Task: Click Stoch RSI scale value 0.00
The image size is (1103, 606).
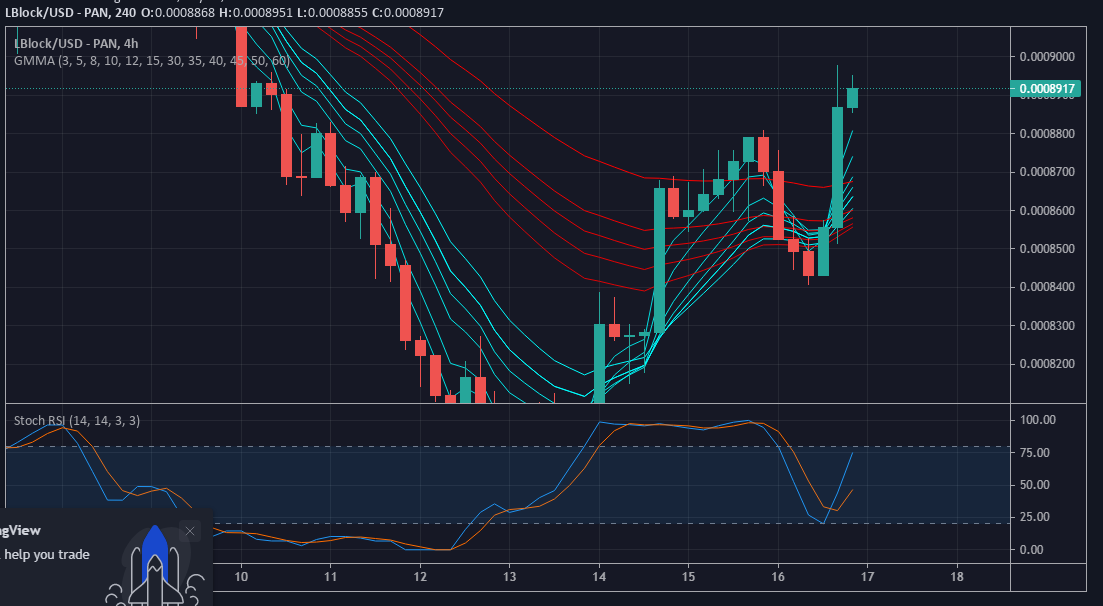Action: (x=1032, y=549)
